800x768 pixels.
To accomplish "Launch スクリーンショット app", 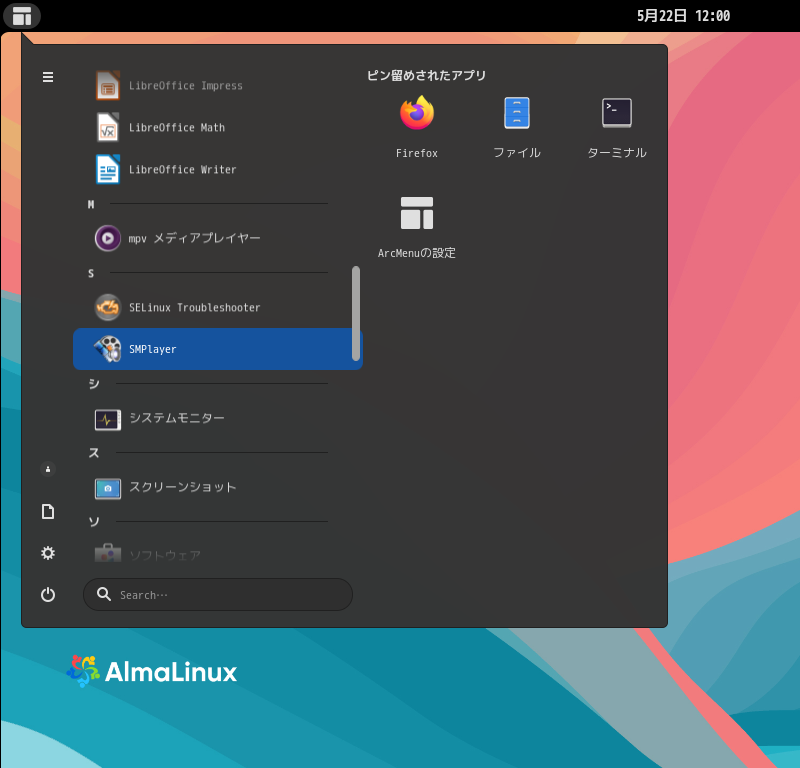I will pyautogui.click(x=218, y=487).
